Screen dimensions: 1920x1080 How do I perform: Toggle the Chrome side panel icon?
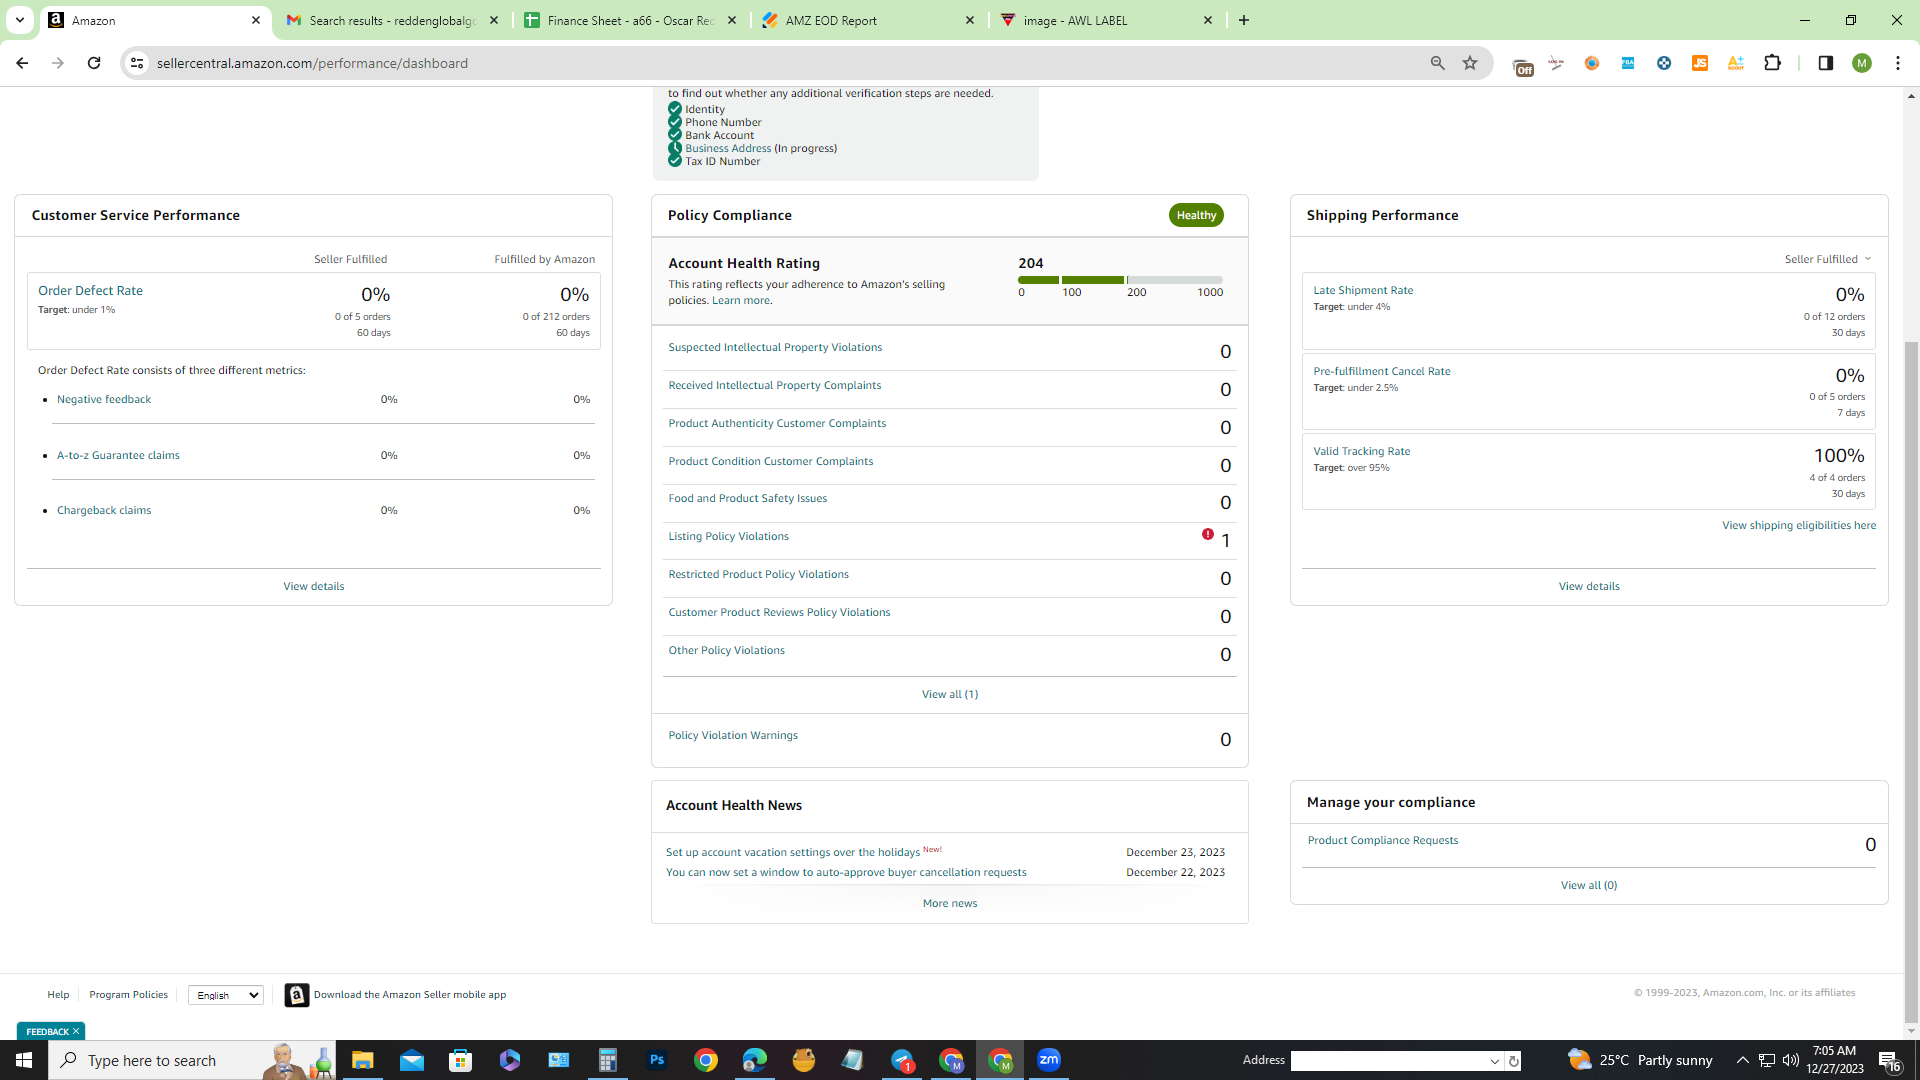[x=1825, y=63]
